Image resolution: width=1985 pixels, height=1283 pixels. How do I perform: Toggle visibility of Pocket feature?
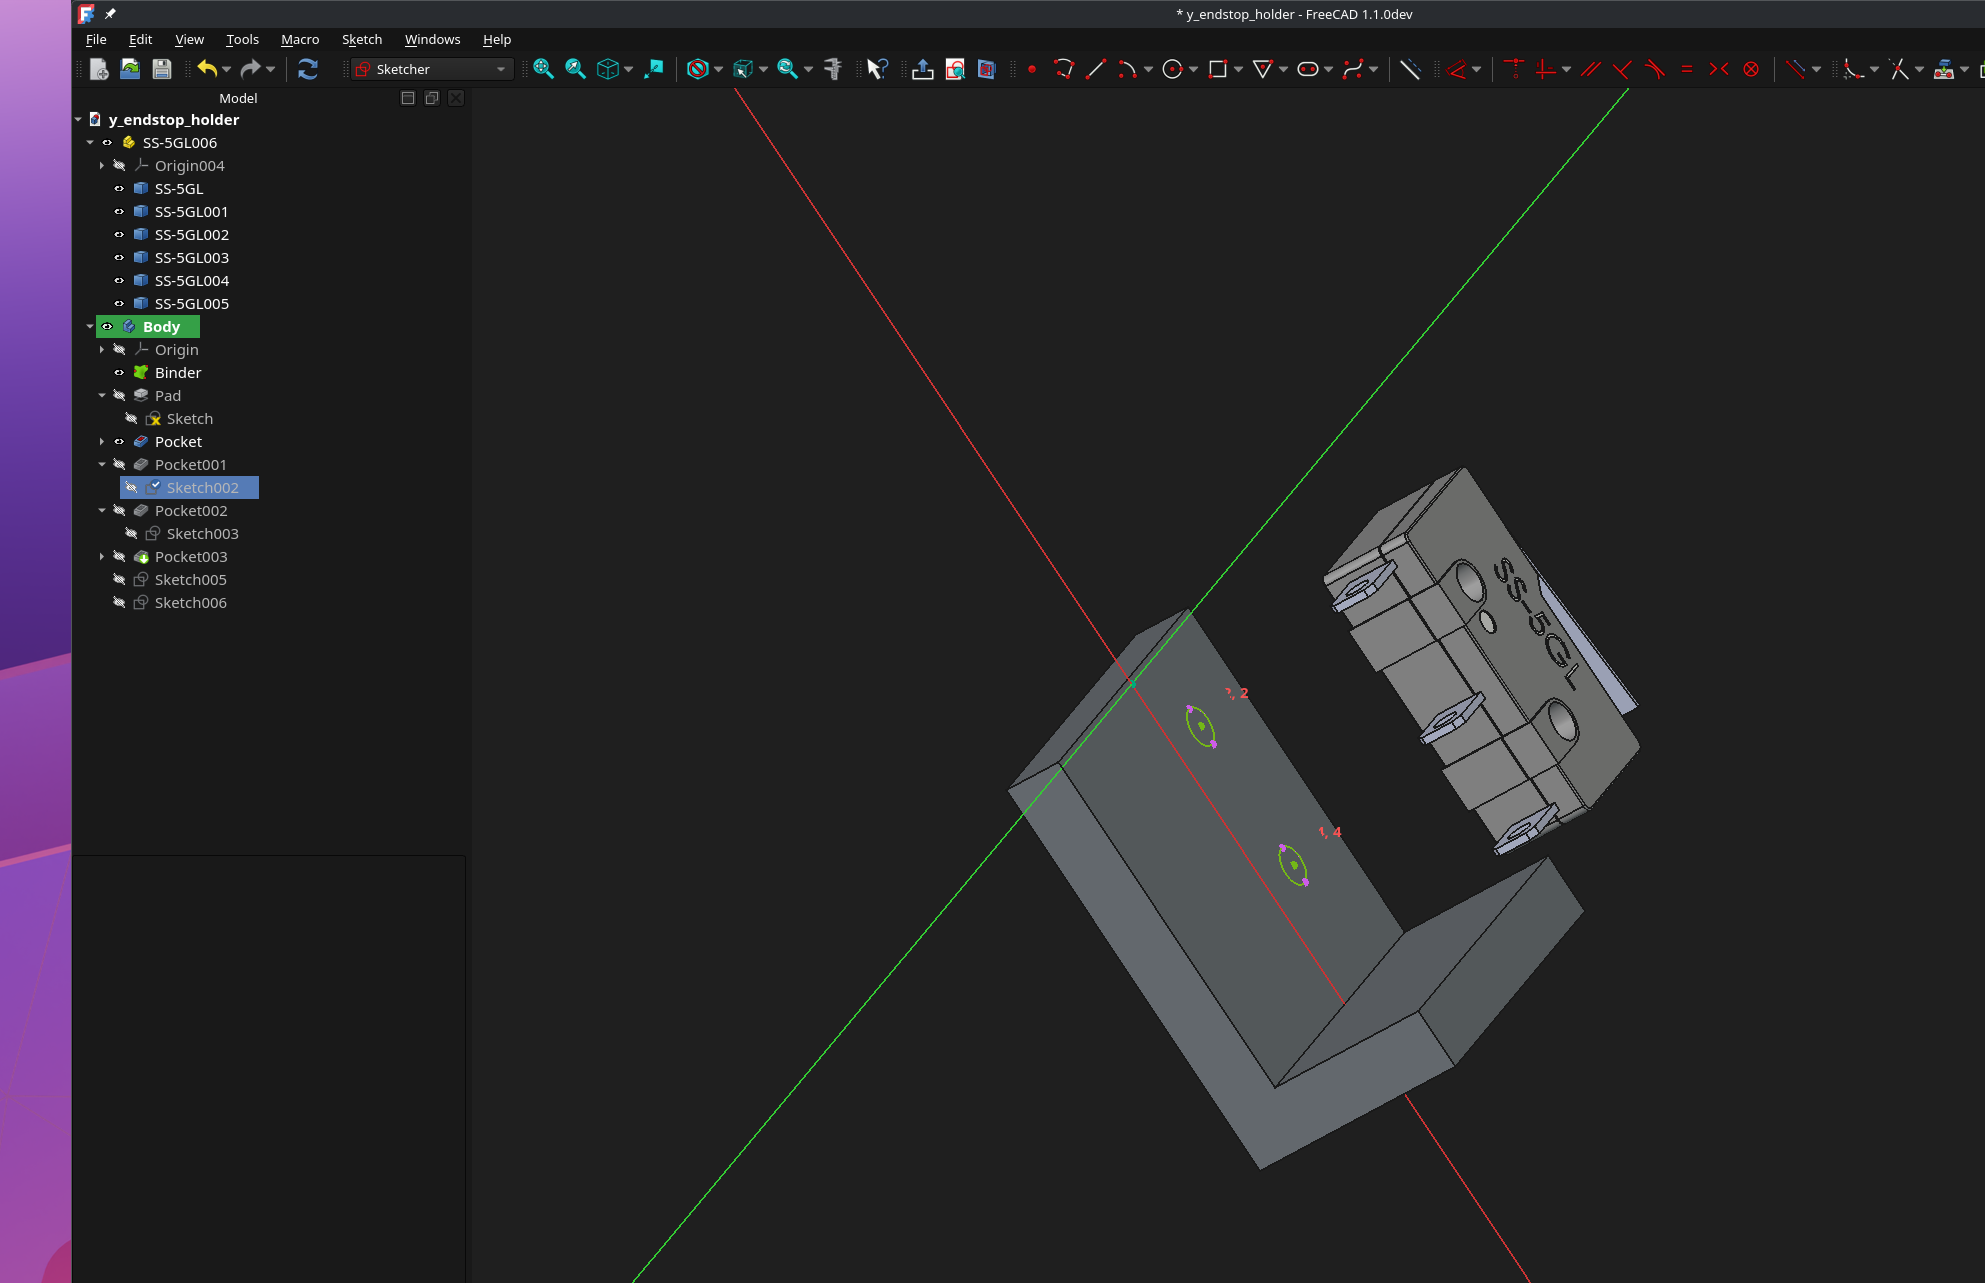[x=119, y=442]
